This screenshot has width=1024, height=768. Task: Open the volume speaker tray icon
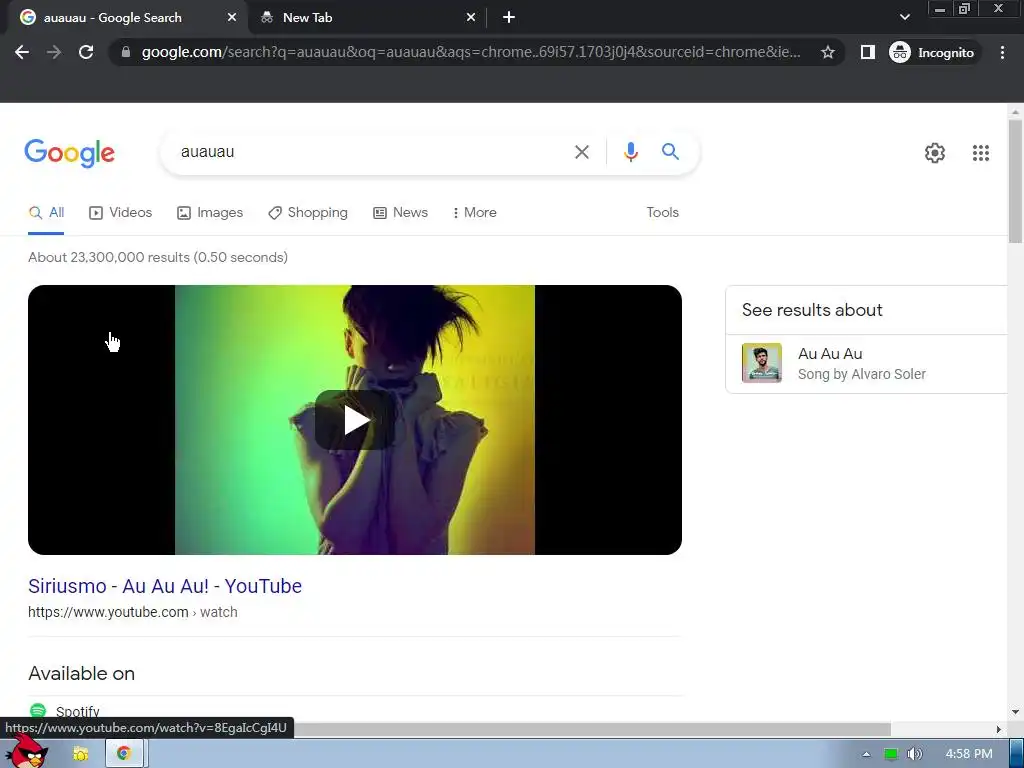[x=914, y=754]
